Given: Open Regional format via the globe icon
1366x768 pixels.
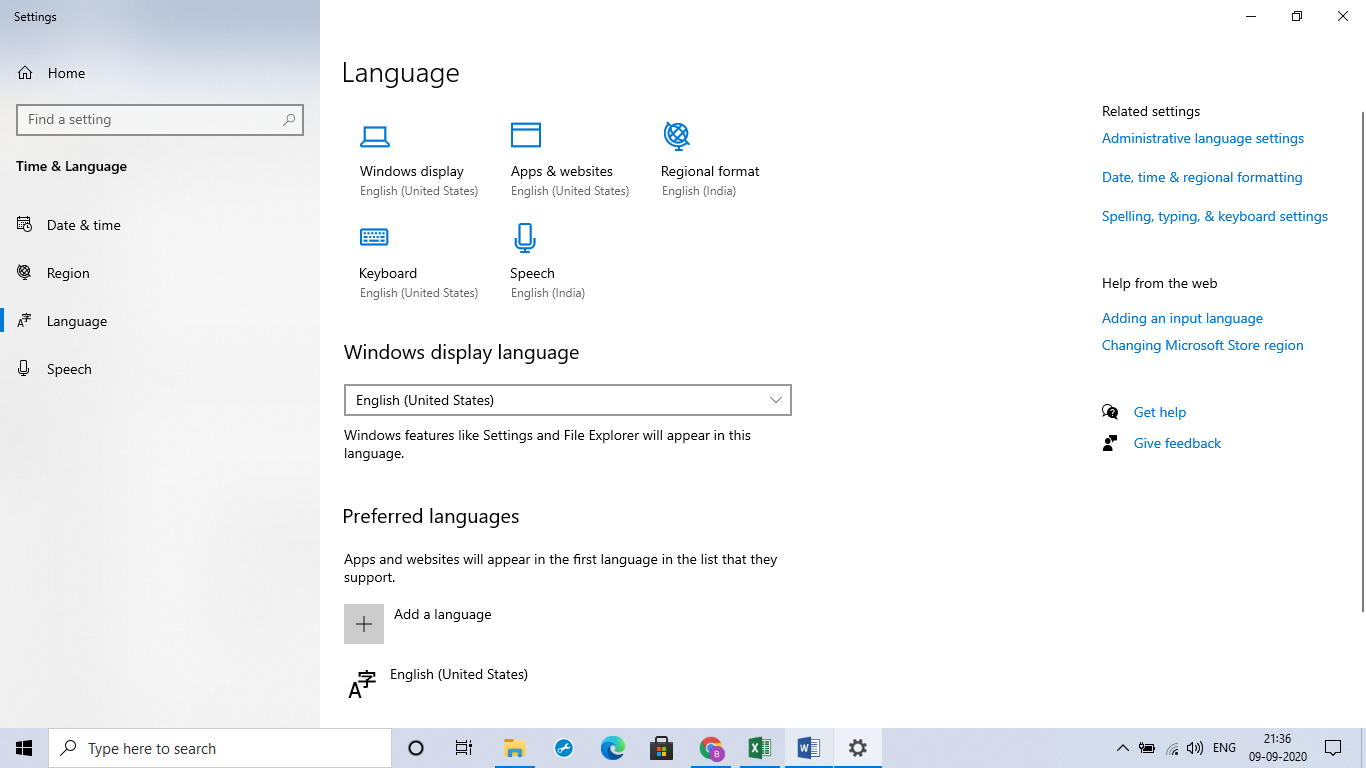Looking at the screenshot, I should (676, 136).
